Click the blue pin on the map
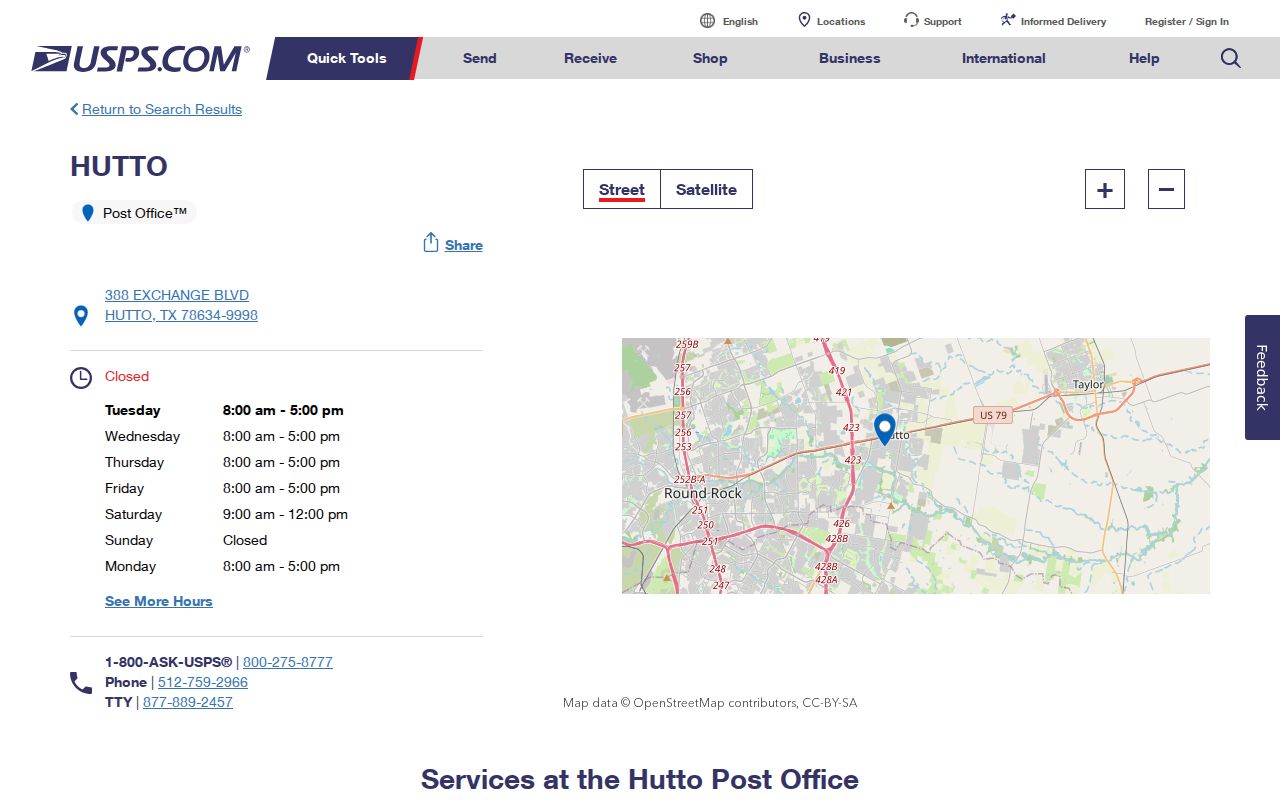Viewport: 1280px width, 800px height. click(x=884, y=429)
